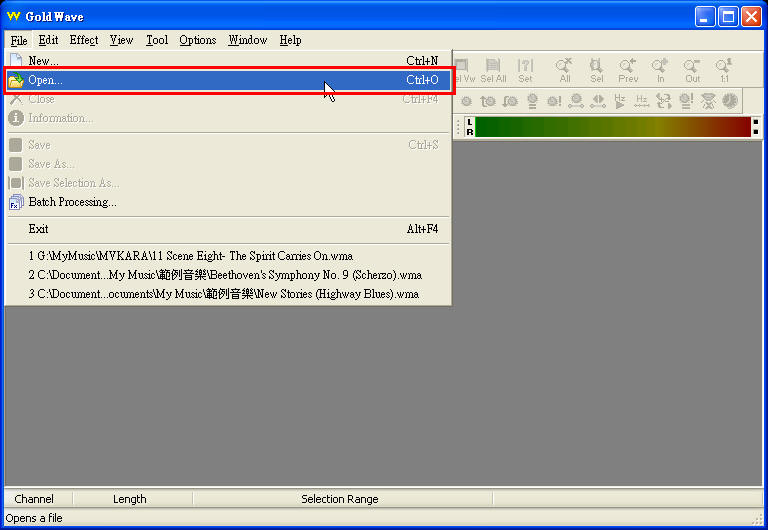Expand the Effect menu
This screenshot has height=530, width=768.
pos(84,40)
